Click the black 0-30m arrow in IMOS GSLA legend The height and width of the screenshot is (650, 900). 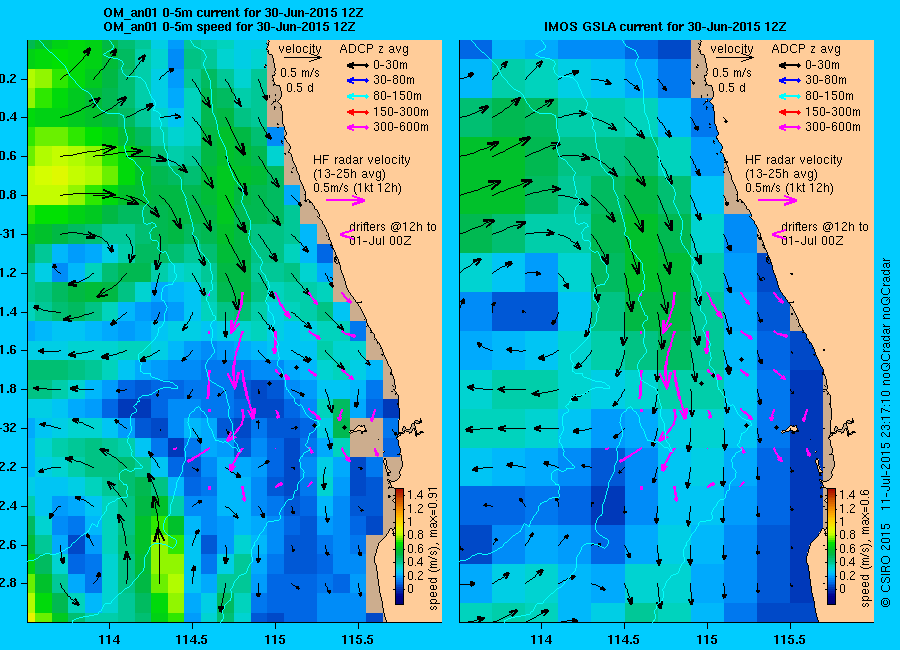coord(790,65)
